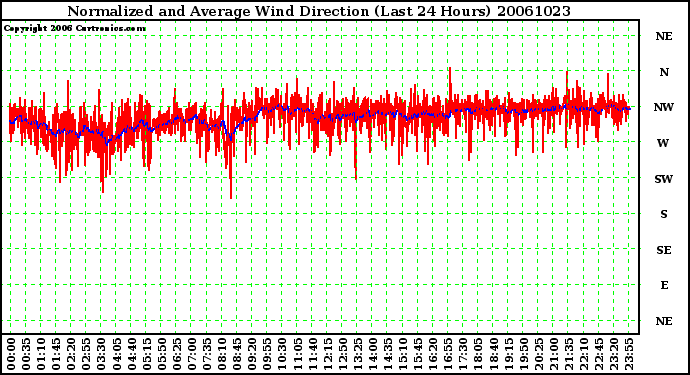Click the 18:40 time label
The image size is (690, 375).
[493, 354]
